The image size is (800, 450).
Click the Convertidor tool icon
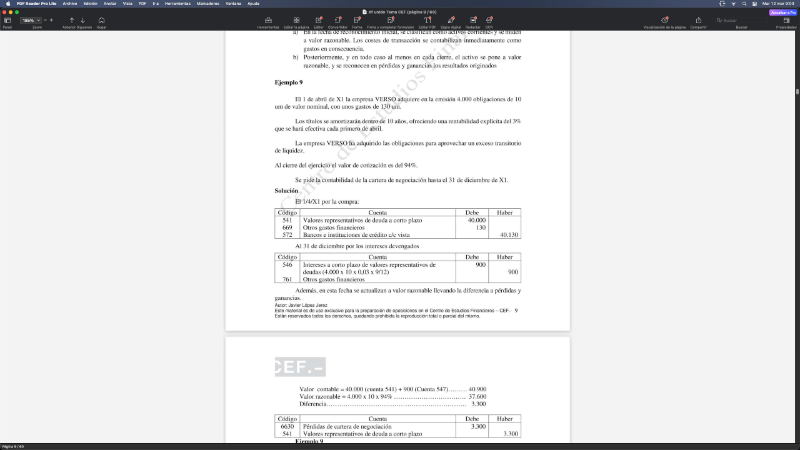tap(337, 20)
